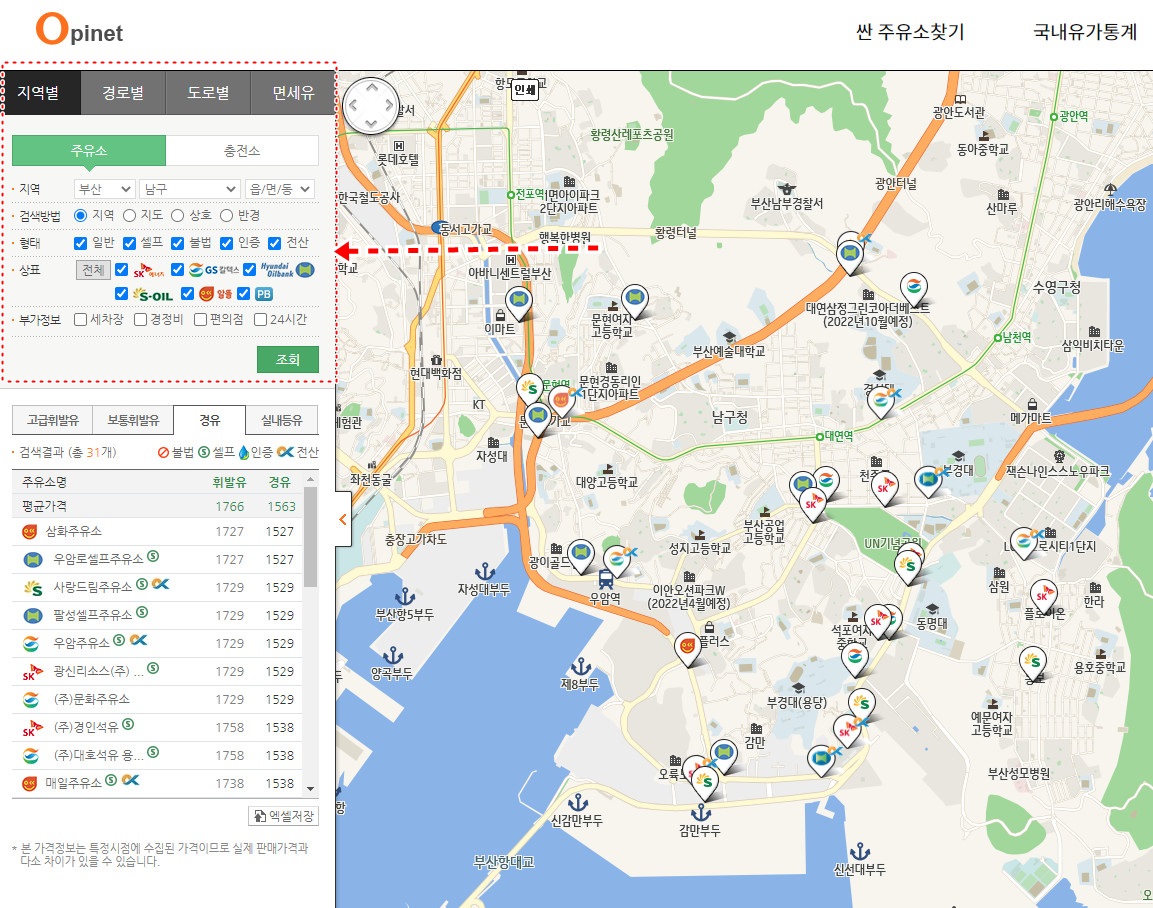
Task: Uncheck the 셀프 type checkbox
Action: [129, 243]
